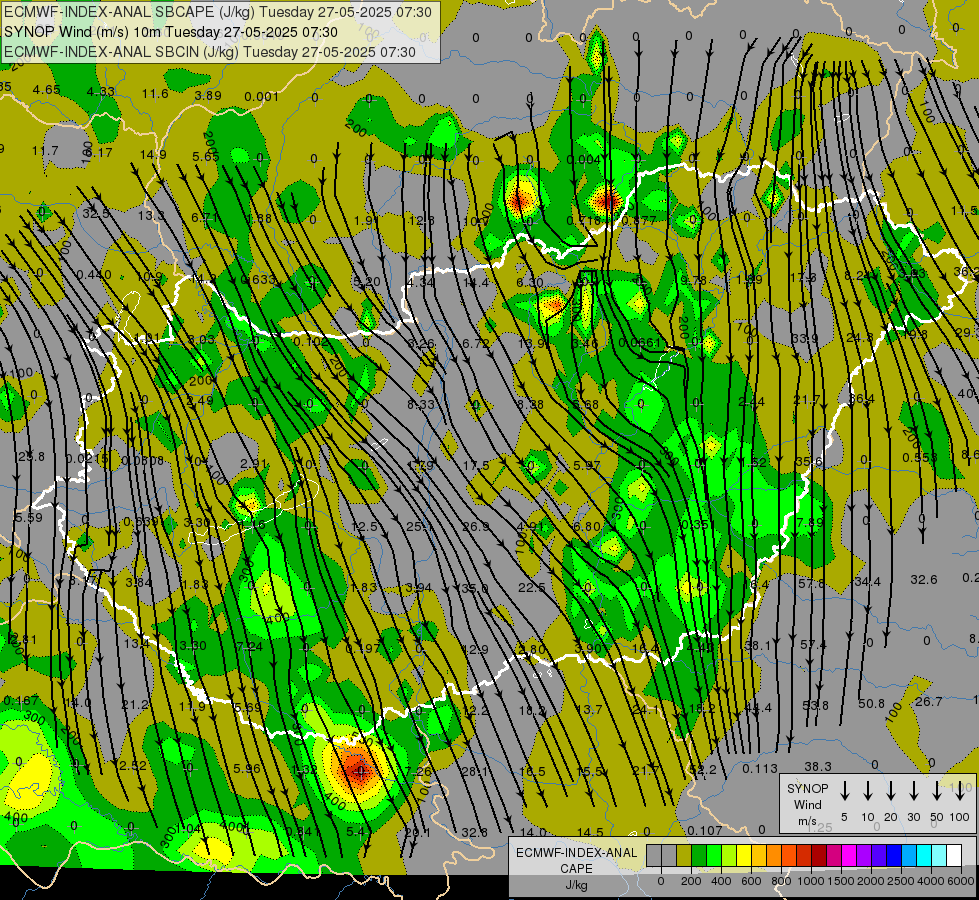Click map value 0.001 near top

262,96
